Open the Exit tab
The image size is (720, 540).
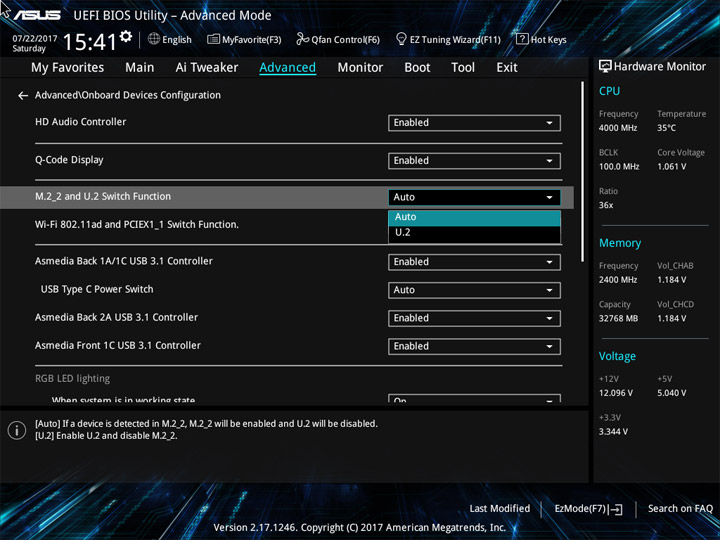(x=506, y=68)
